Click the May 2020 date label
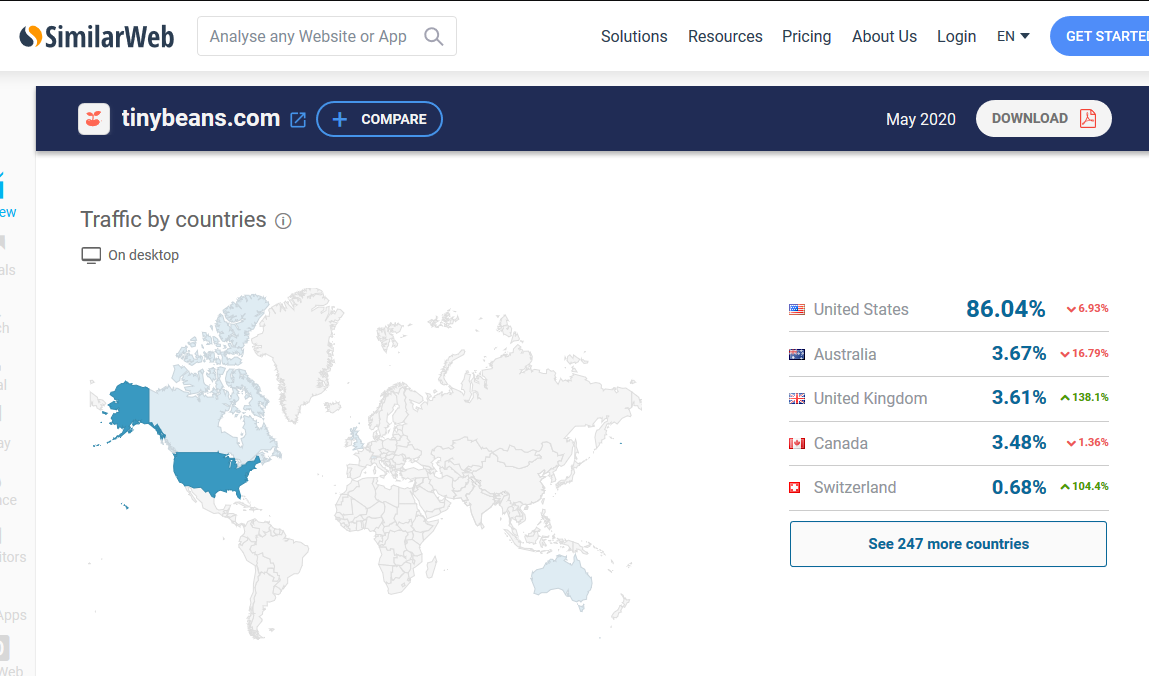1149x676 pixels. (x=920, y=119)
